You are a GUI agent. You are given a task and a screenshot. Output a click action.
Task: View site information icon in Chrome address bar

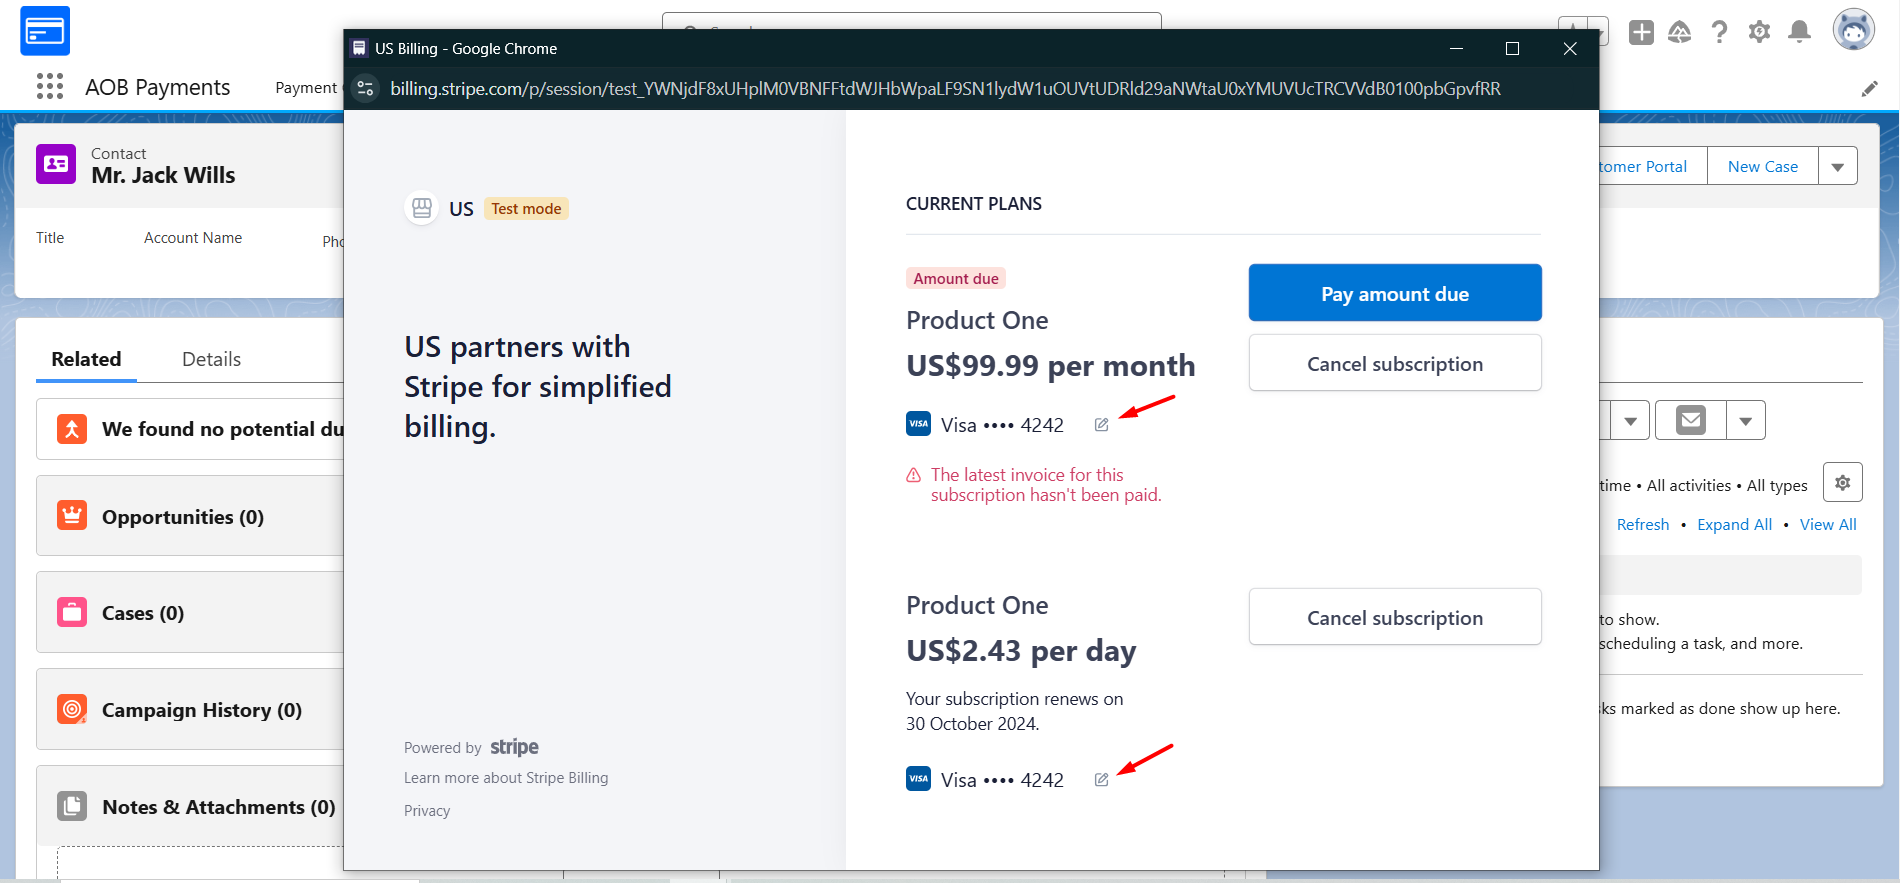click(x=366, y=89)
